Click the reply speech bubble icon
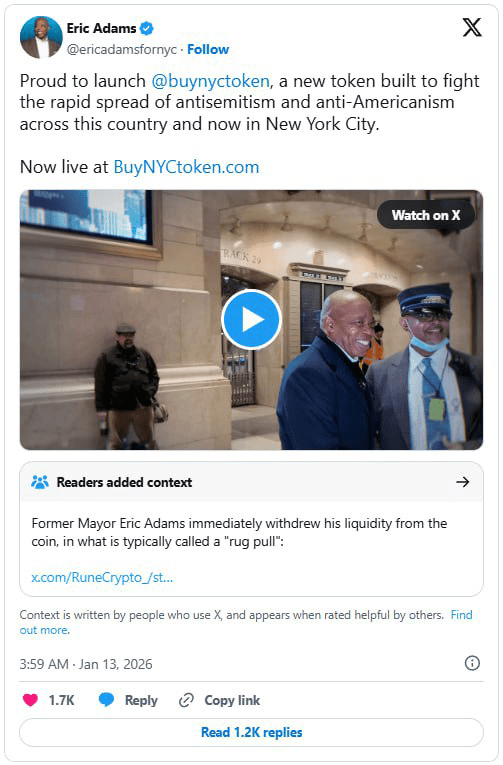The width and height of the screenshot is (503, 765). (x=106, y=700)
